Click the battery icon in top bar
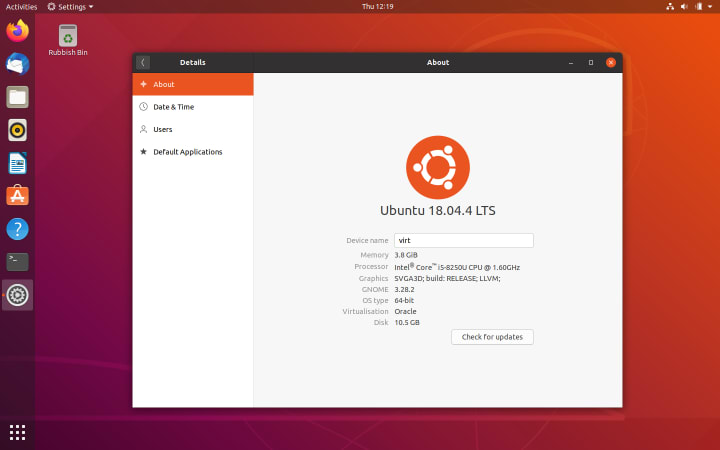The width and height of the screenshot is (720, 450). tap(698, 6)
